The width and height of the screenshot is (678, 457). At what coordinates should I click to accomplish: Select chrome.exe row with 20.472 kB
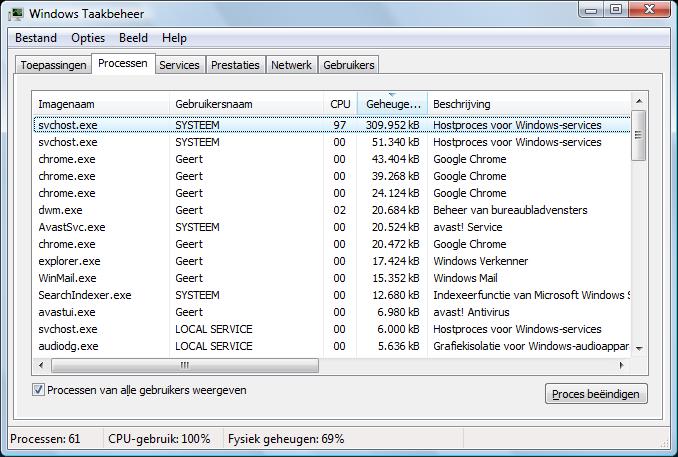[332, 244]
